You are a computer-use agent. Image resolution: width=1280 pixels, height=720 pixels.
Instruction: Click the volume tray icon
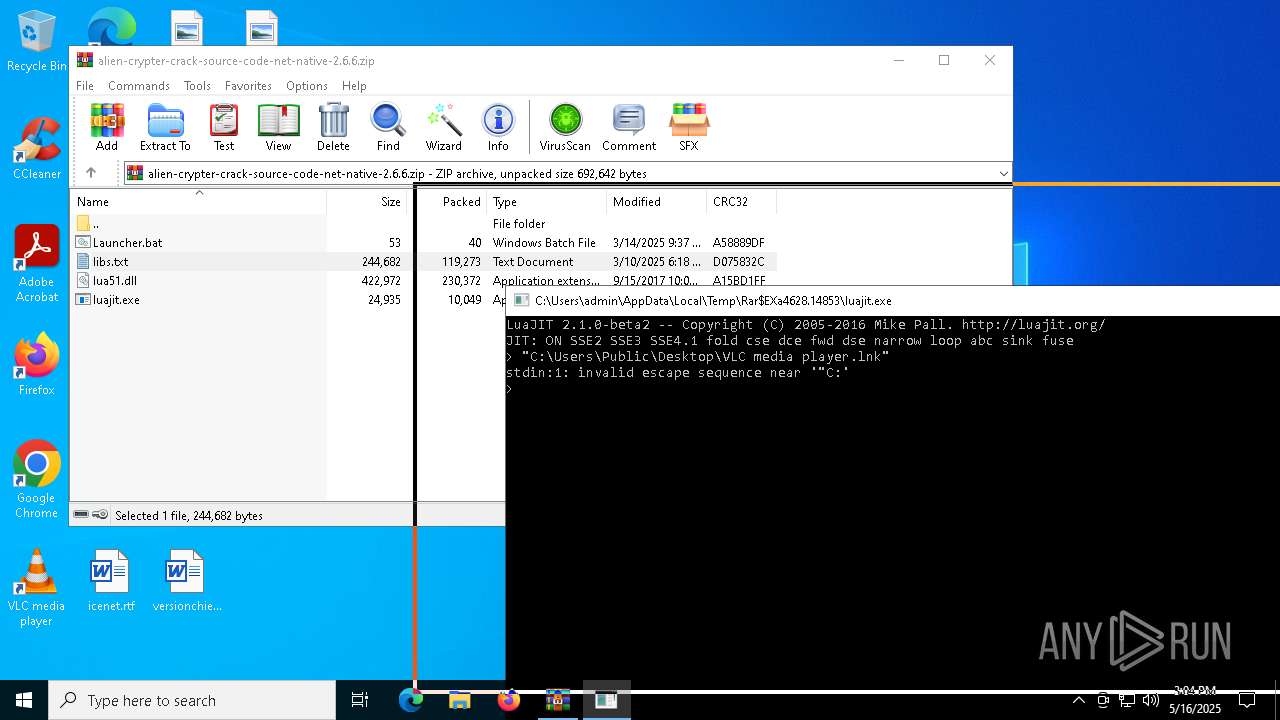coord(1150,700)
